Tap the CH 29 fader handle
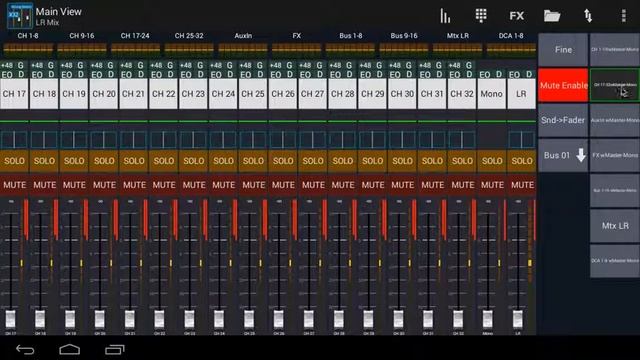Image resolution: width=640 pixels, height=360 pixels. 368,318
